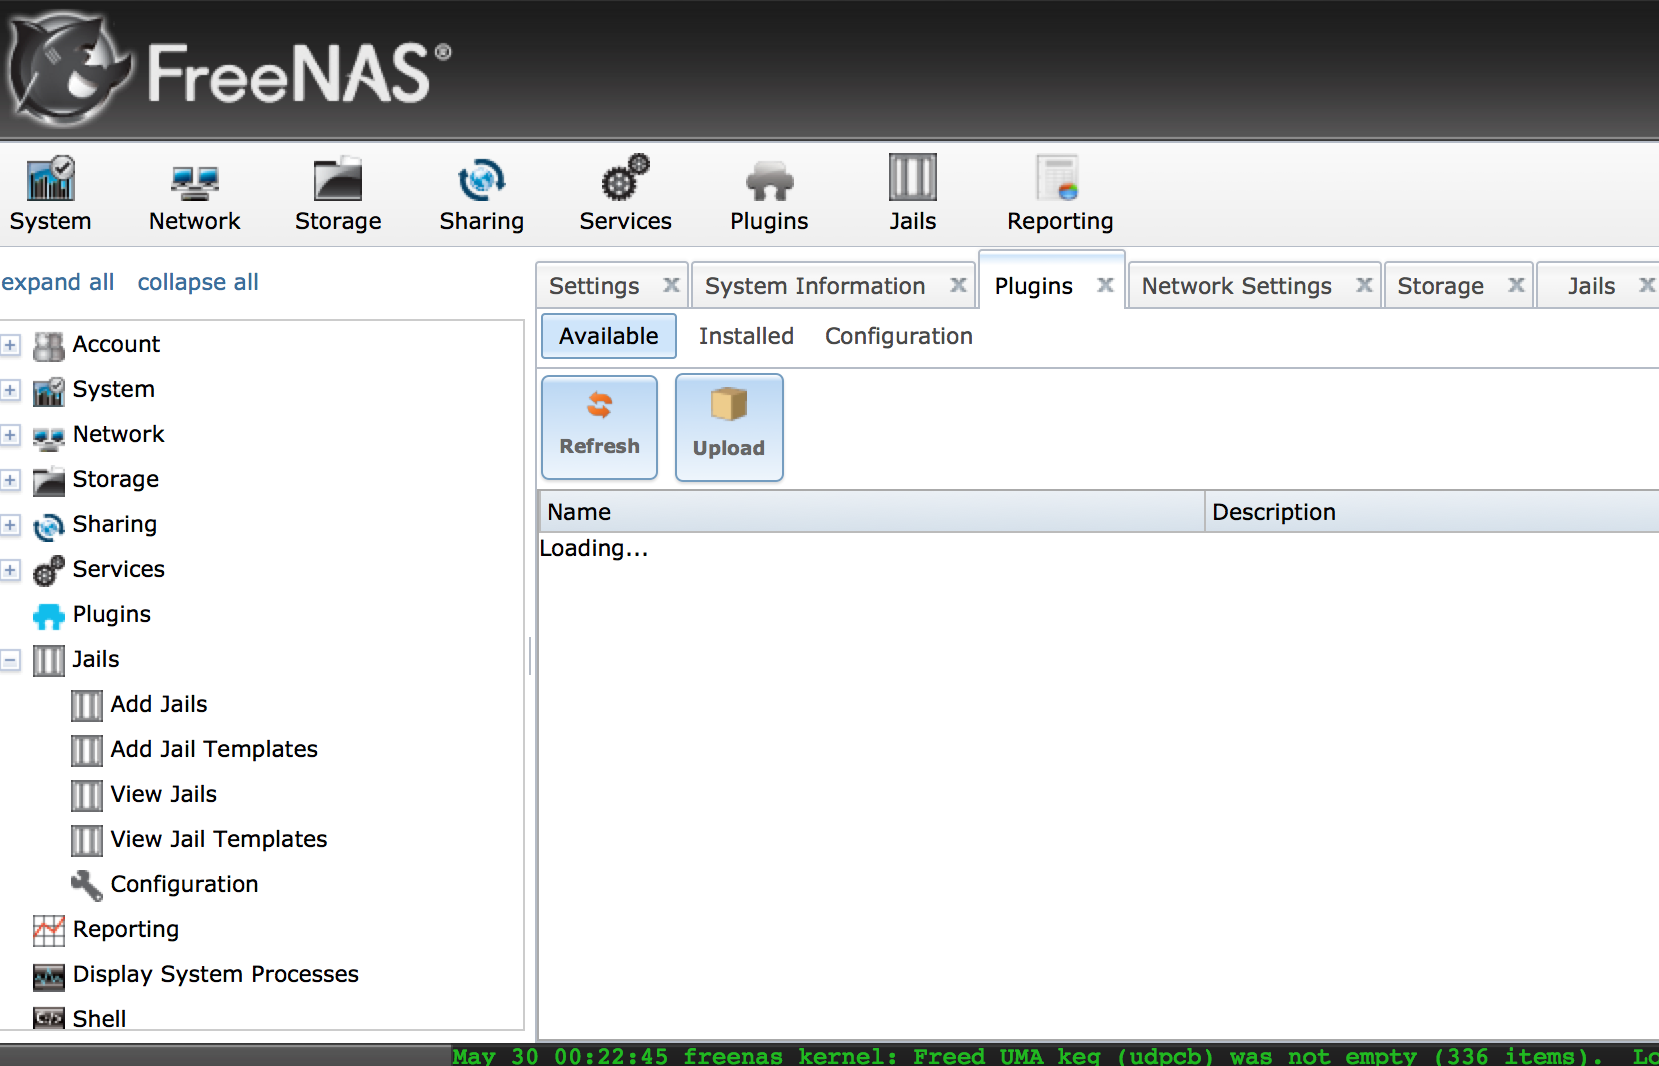1659x1066 pixels.
Task: Open Storage from the top toolbar
Action: tap(338, 194)
